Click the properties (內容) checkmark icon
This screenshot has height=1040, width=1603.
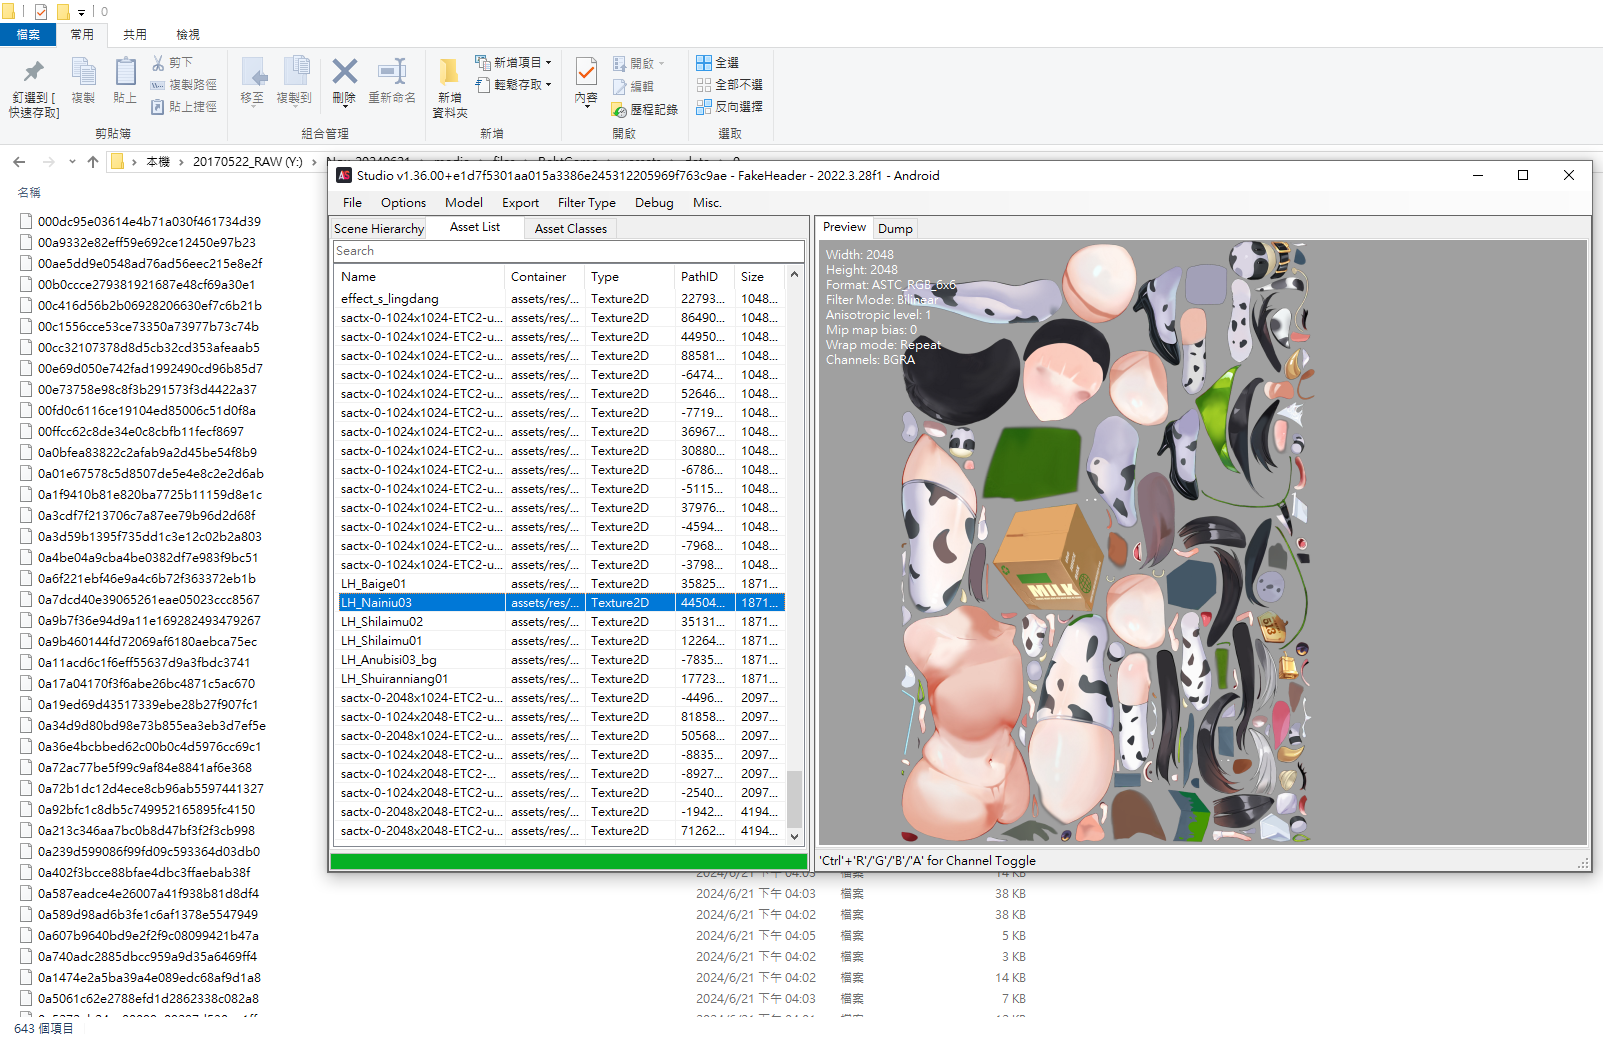[586, 71]
